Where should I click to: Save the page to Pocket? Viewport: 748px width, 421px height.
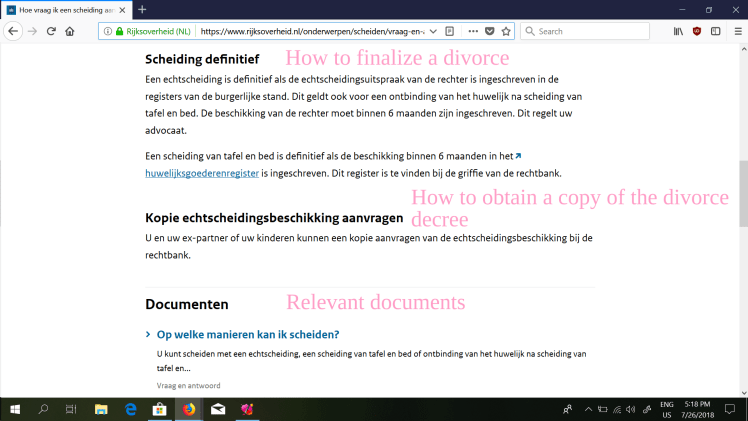(x=489, y=31)
